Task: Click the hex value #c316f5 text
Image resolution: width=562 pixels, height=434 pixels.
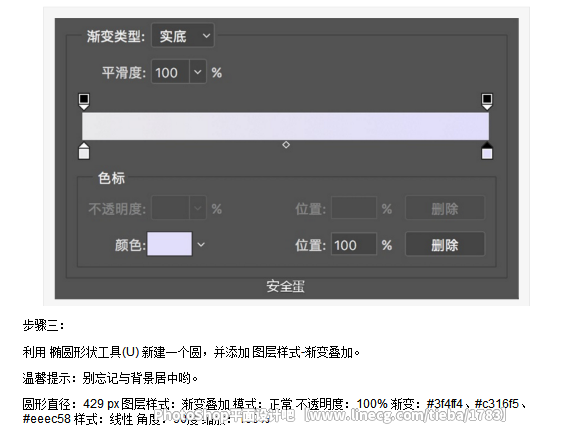Action: (x=496, y=404)
